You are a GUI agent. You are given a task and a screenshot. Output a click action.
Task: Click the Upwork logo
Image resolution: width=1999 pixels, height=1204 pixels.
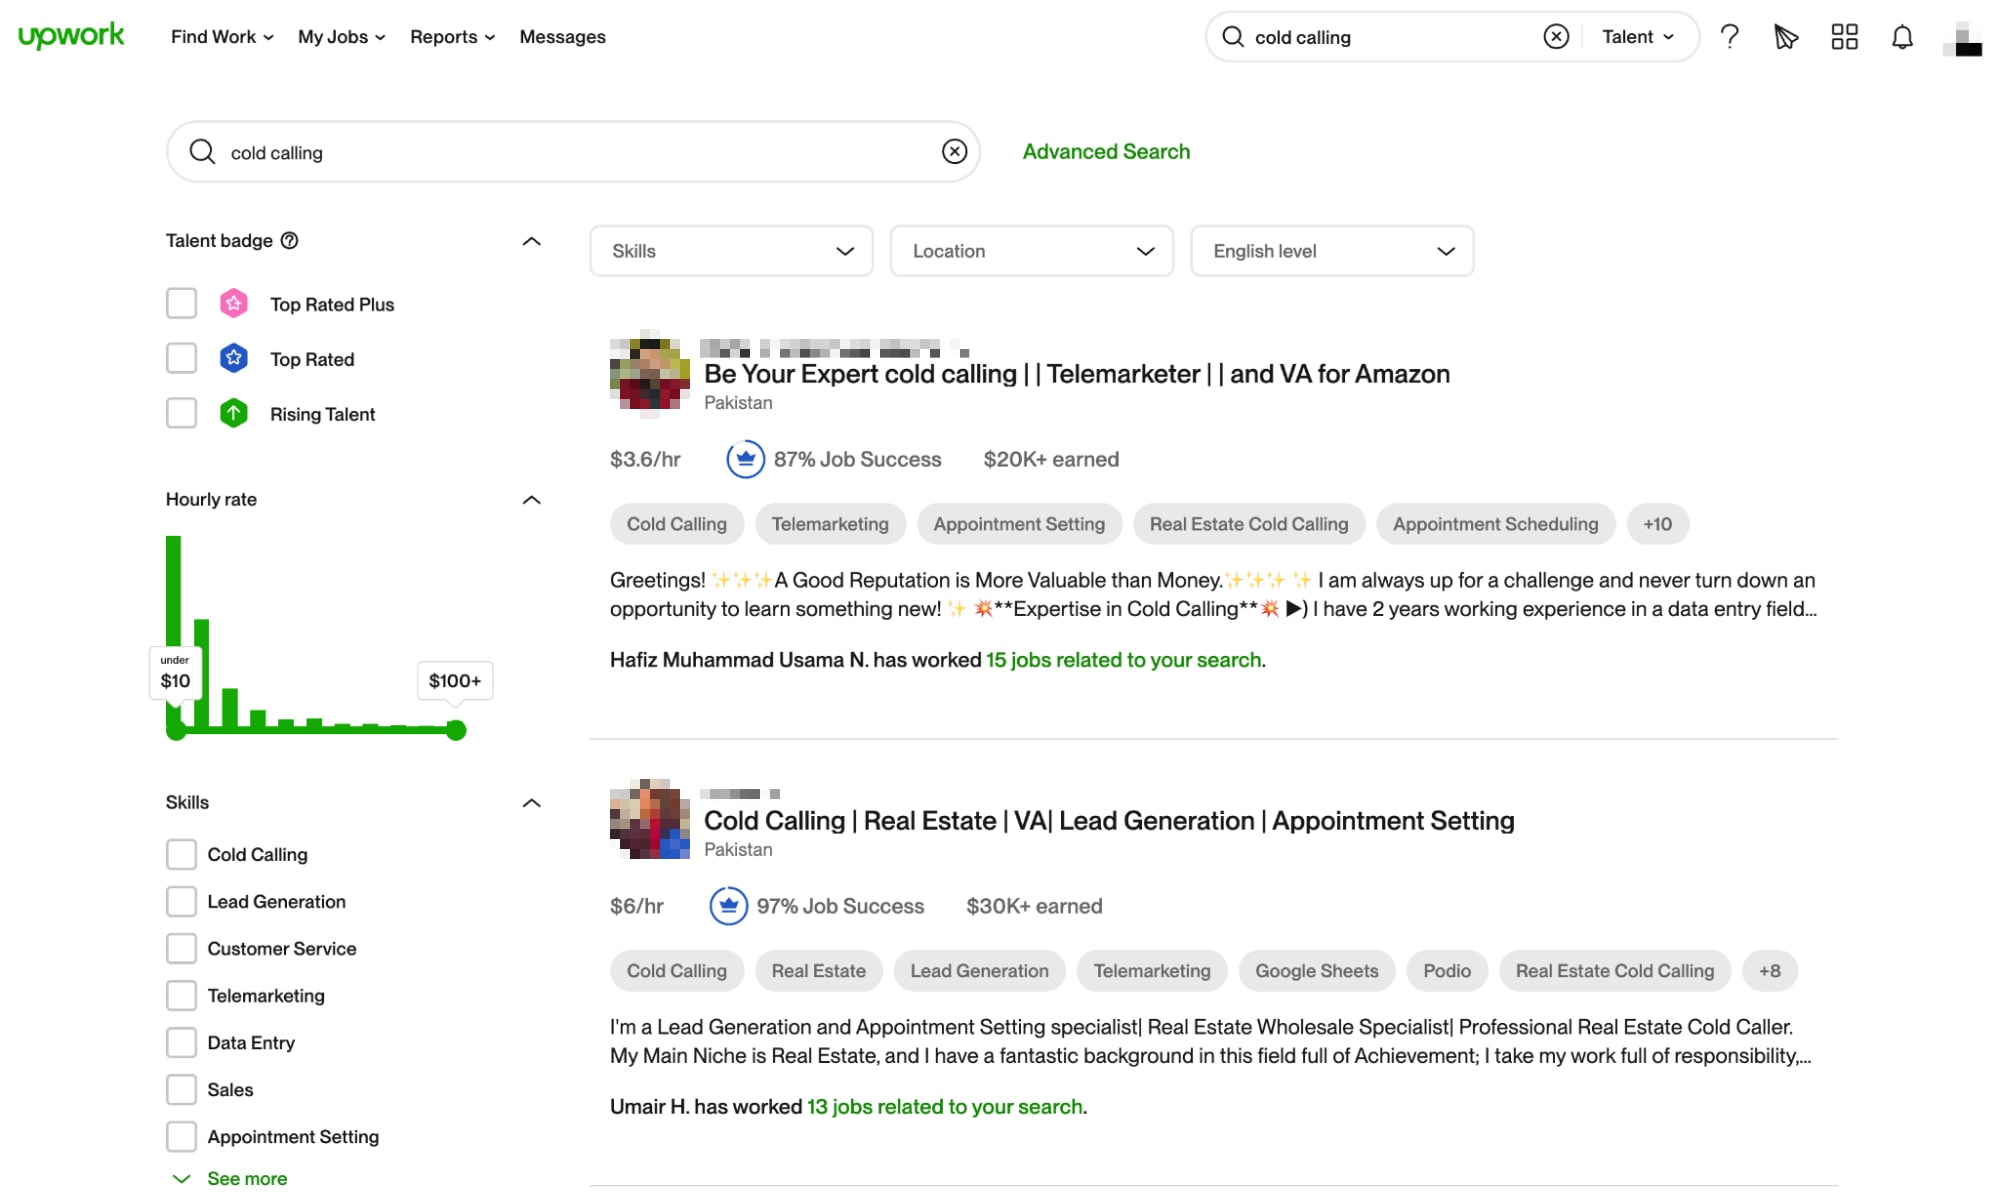[x=71, y=36]
